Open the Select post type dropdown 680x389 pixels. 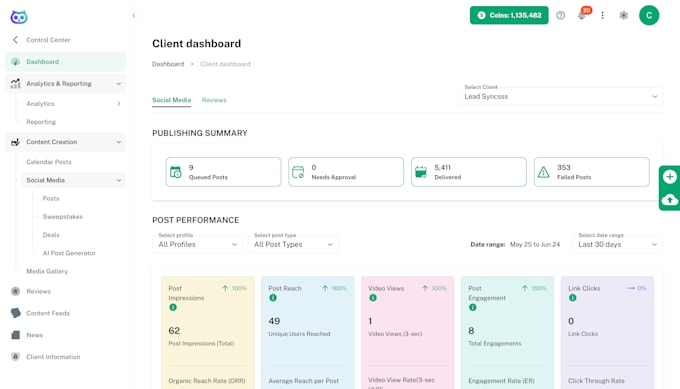point(293,245)
